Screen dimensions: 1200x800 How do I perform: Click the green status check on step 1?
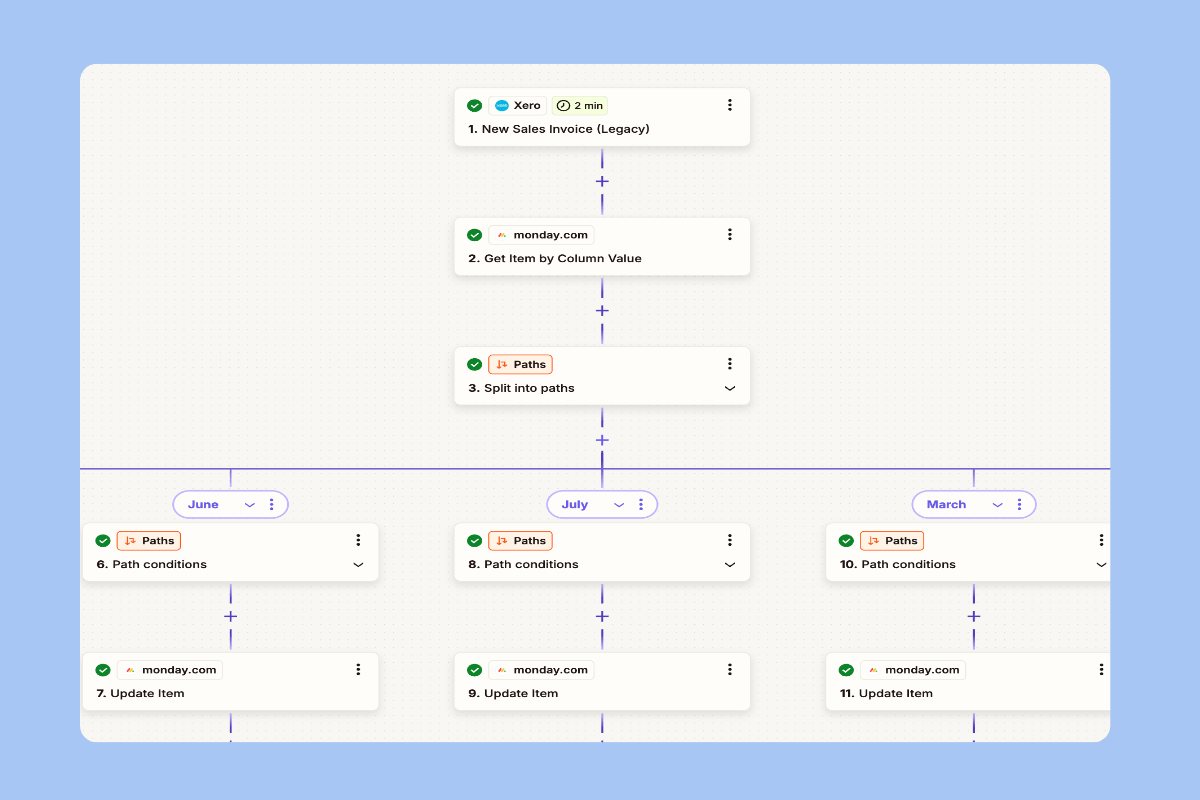click(474, 106)
